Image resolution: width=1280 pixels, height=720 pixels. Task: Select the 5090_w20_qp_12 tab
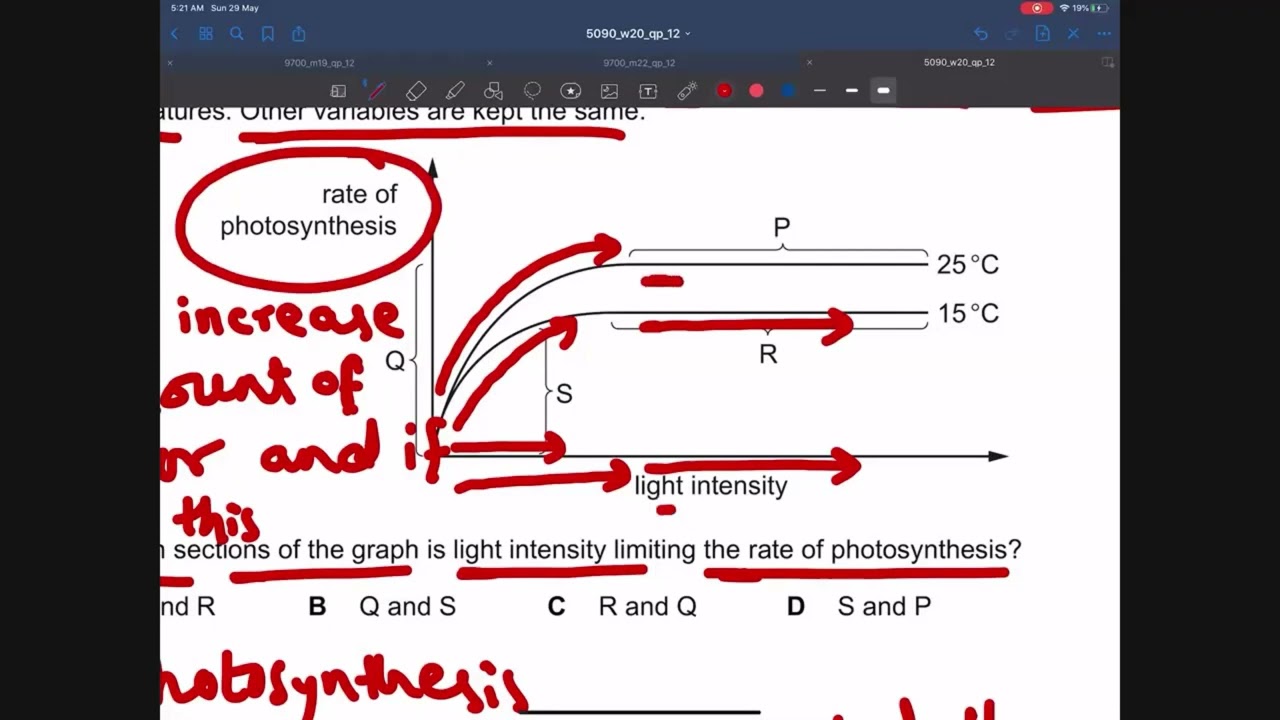point(959,63)
